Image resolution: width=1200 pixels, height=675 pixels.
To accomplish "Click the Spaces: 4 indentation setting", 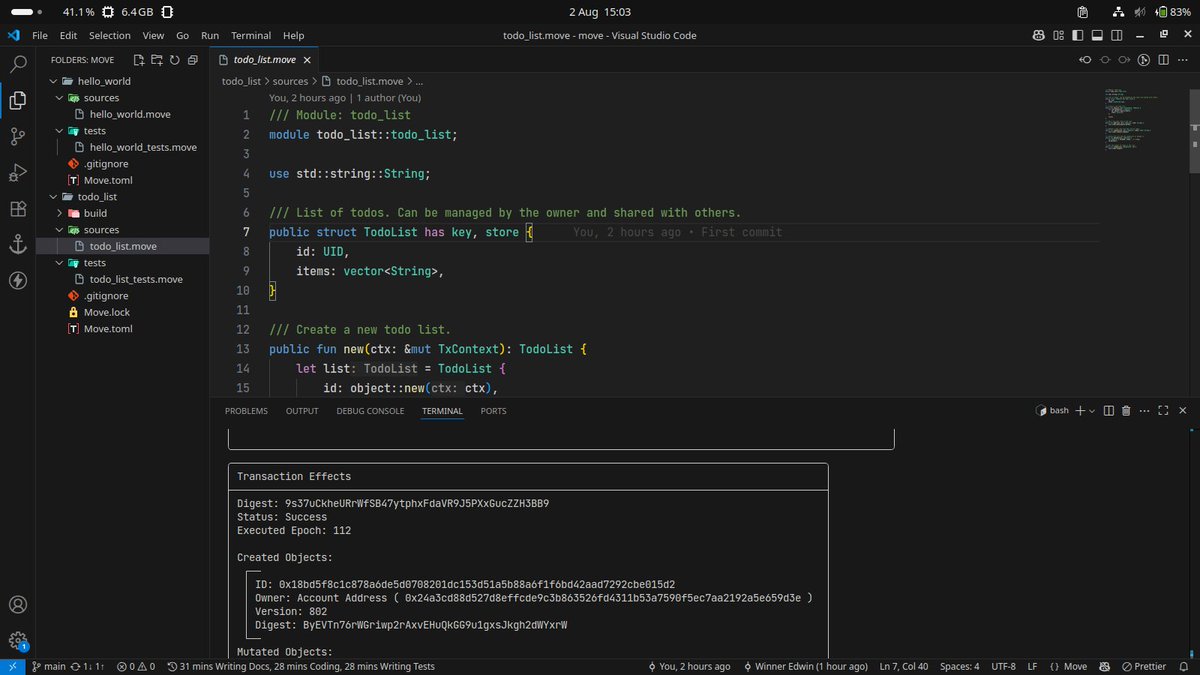I will click(x=960, y=666).
